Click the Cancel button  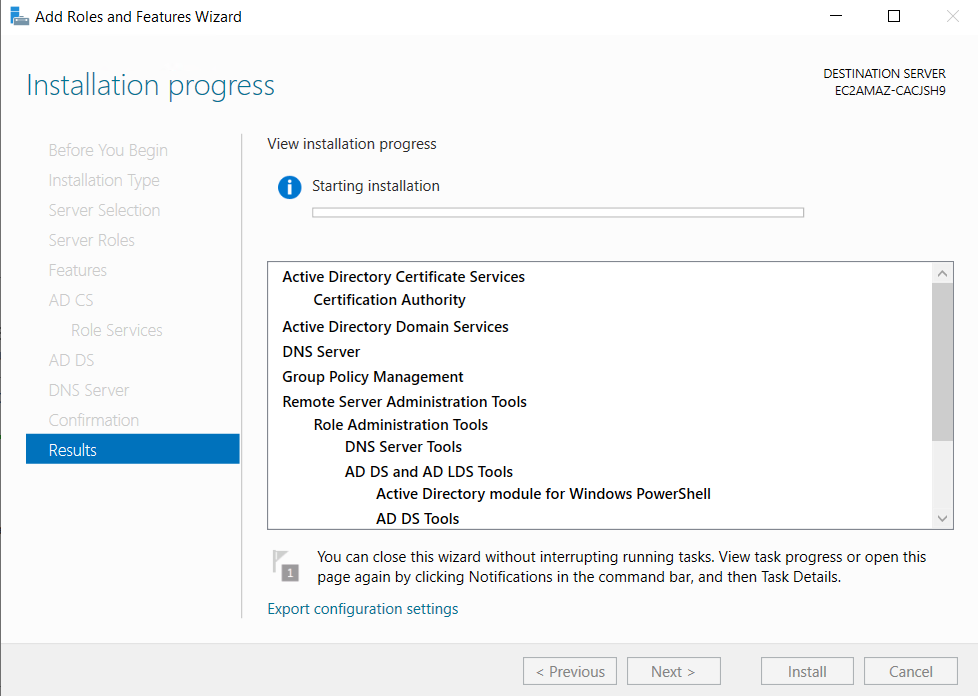pyautogui.click(x=911, y=671)
